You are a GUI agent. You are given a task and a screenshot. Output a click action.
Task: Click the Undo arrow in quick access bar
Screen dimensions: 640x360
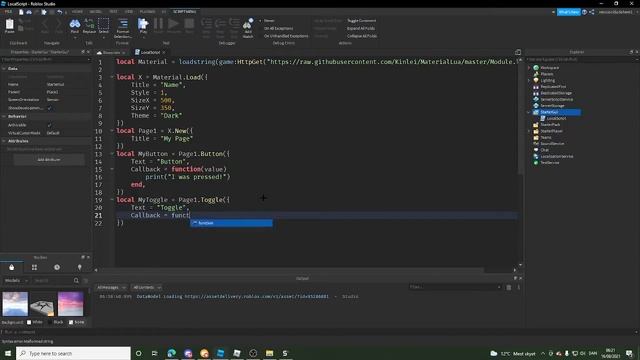pos(60,12)
